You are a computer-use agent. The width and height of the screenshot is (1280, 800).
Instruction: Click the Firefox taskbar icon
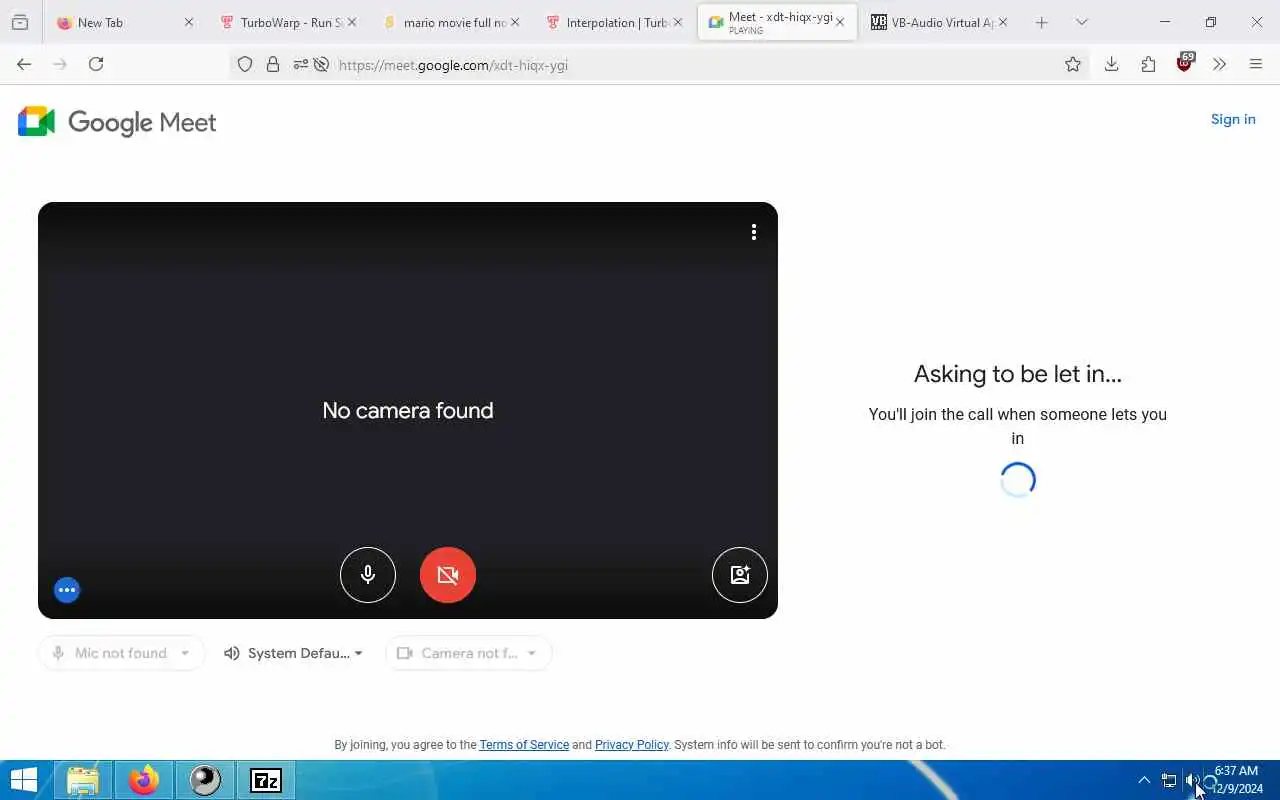click(144, 780)
